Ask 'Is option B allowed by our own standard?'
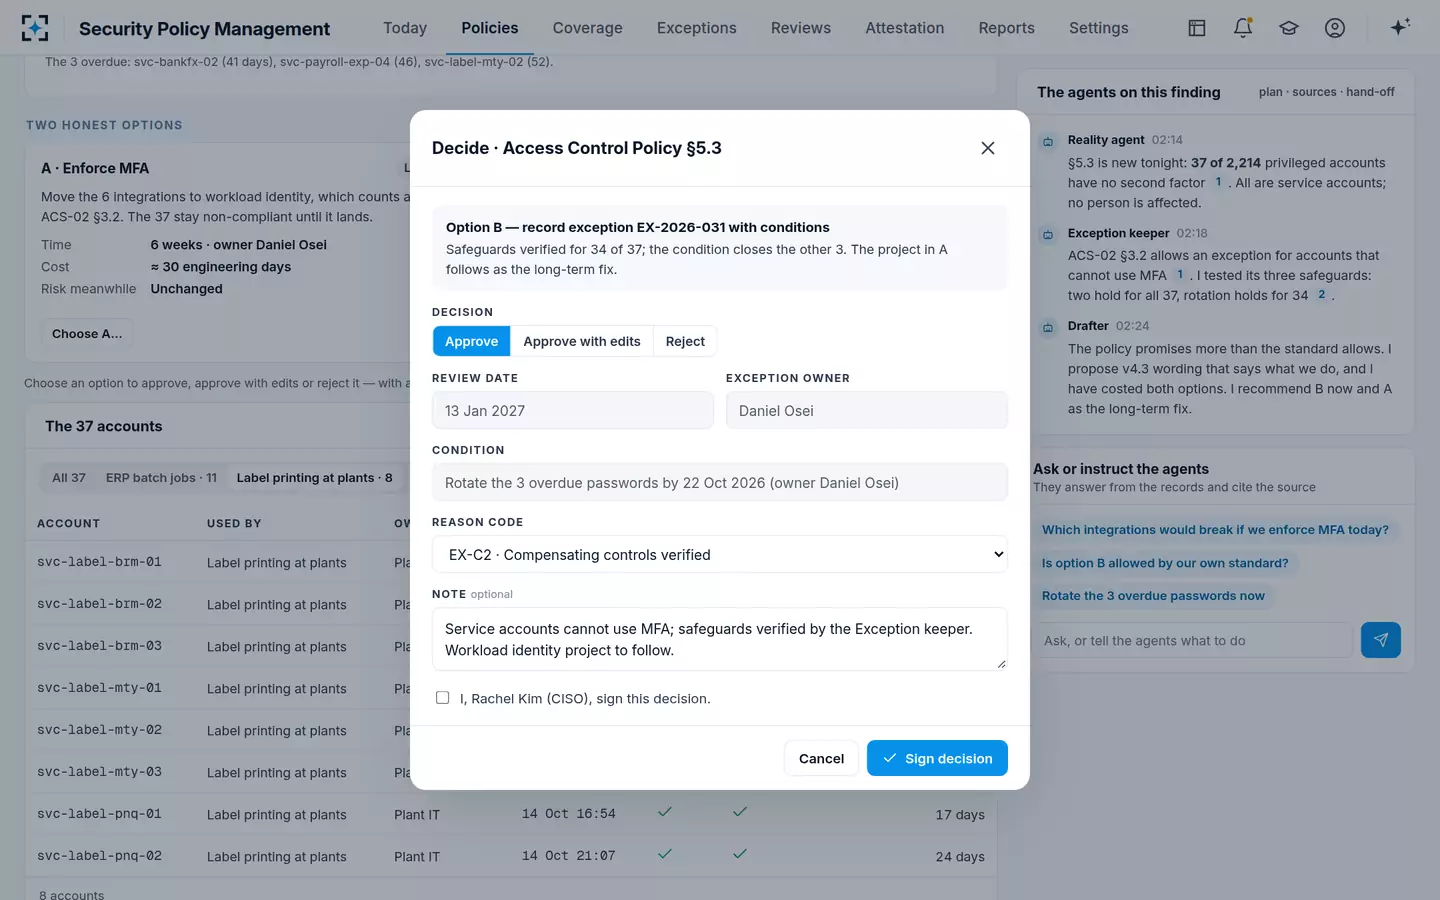This screenshot has width=1440, height=900. click(1165, 563)
